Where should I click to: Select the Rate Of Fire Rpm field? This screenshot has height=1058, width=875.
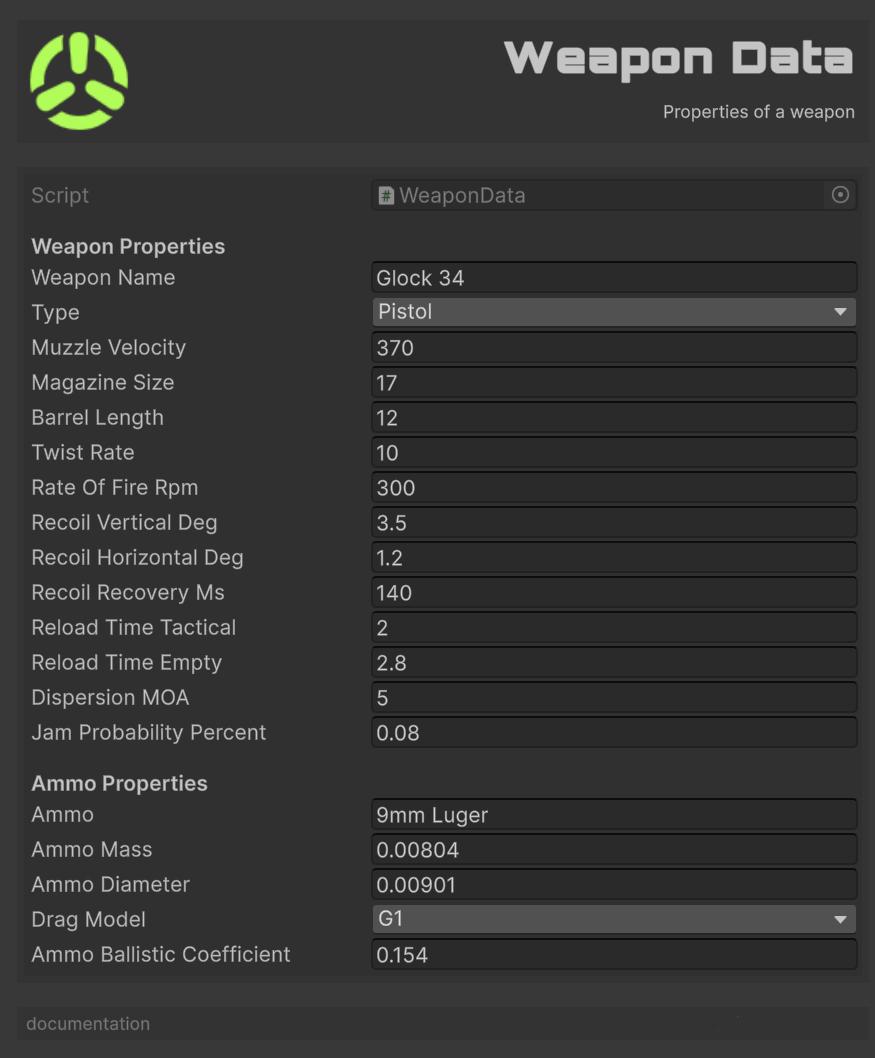point(614,487)
